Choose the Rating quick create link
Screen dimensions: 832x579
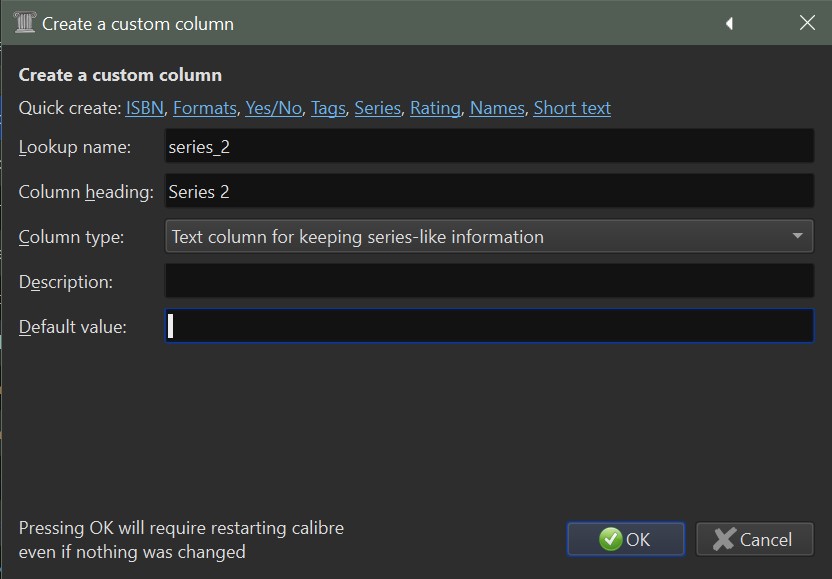tap(435, 108)
